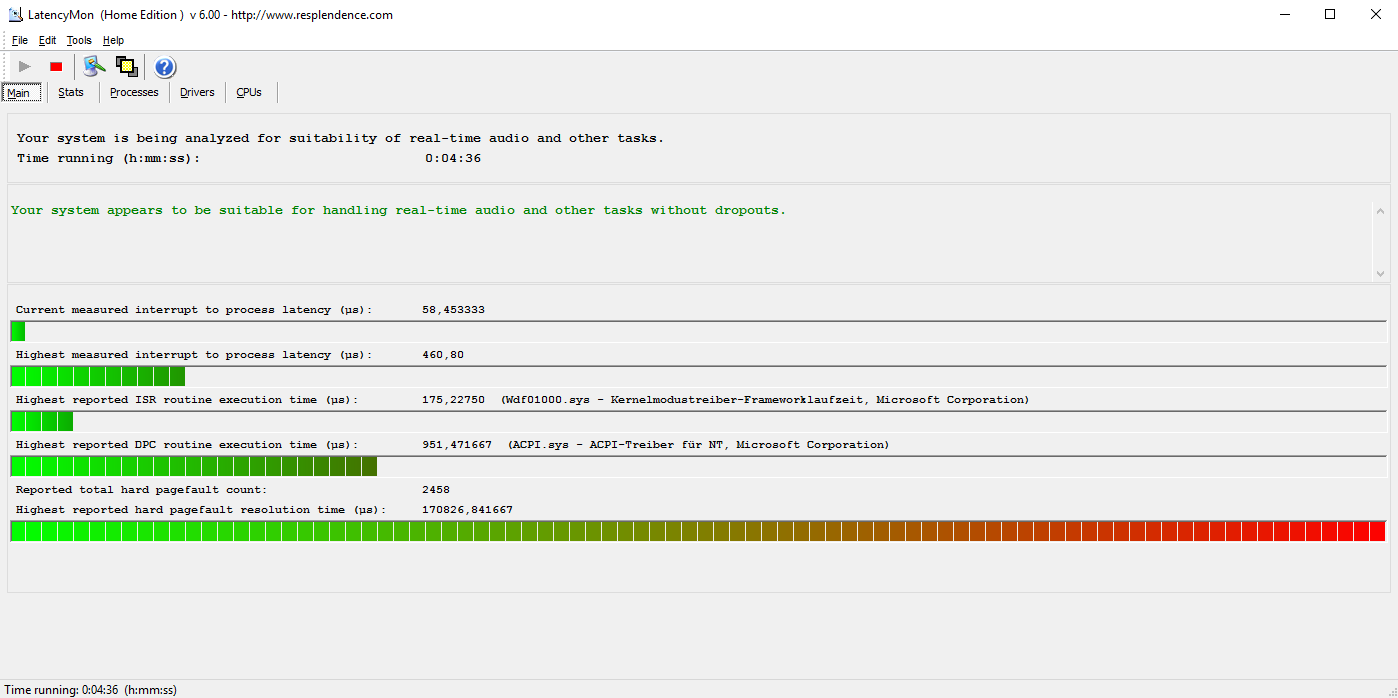Click the green suitability message text
The image size is (1398, 698).
click(x=398, y=211)
